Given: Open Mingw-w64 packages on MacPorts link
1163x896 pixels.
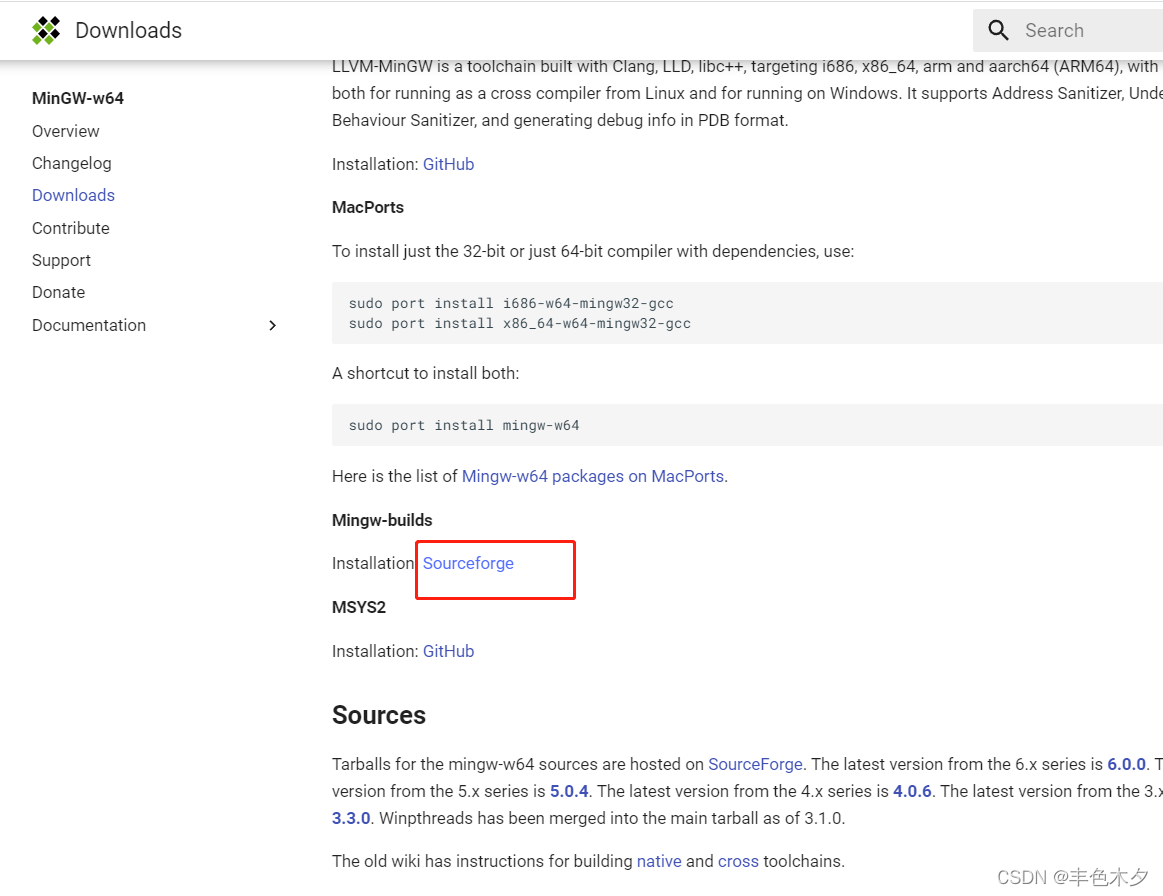Looking at the screenshot, I should tap(593, 476).
